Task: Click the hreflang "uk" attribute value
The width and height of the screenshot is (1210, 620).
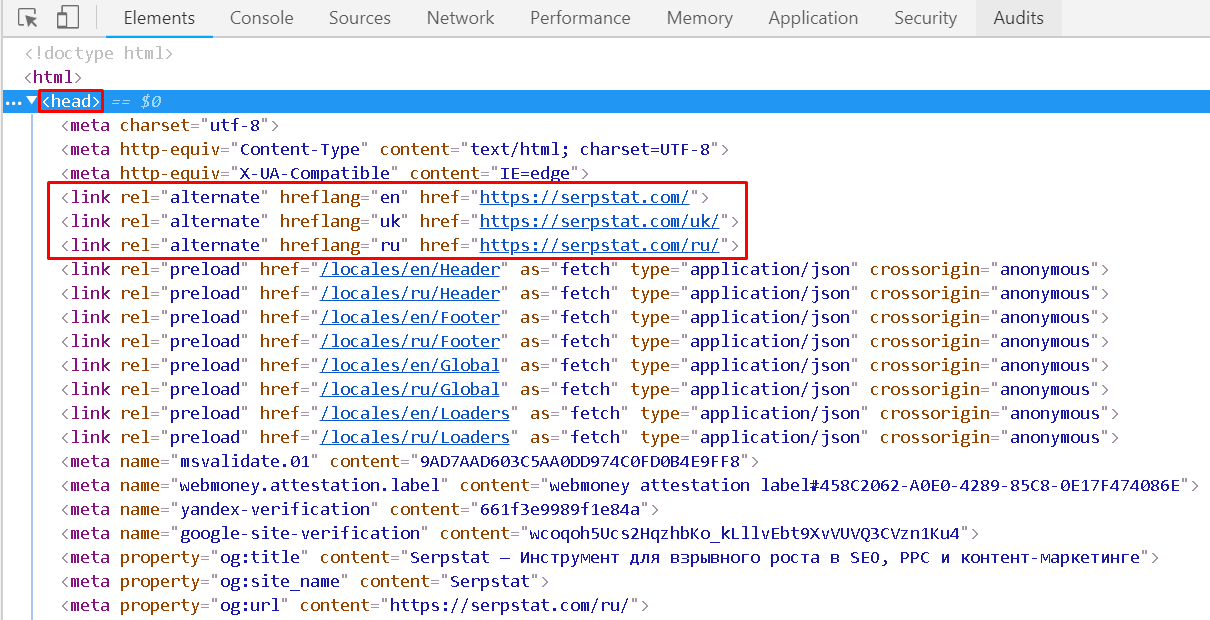Action: pyautogui.click(x=390, y=221)
